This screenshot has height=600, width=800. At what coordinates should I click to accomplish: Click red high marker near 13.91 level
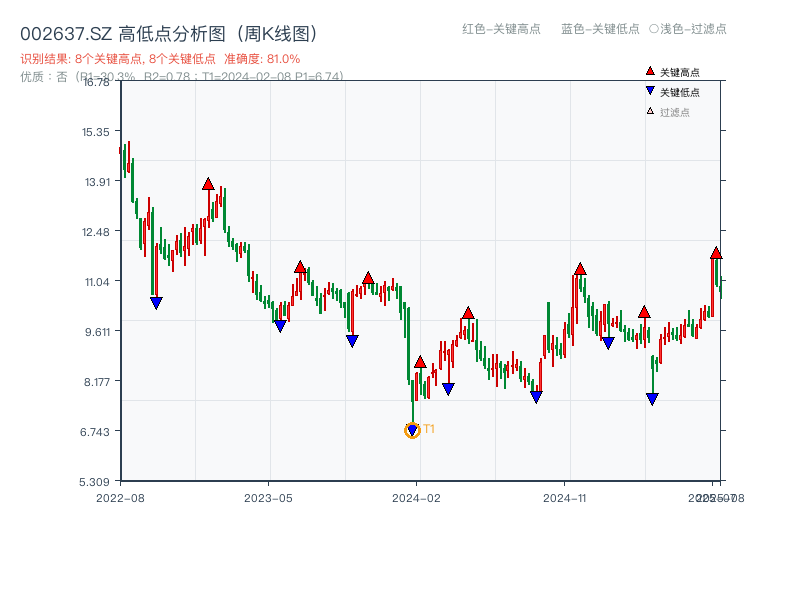tap(208, 184)
